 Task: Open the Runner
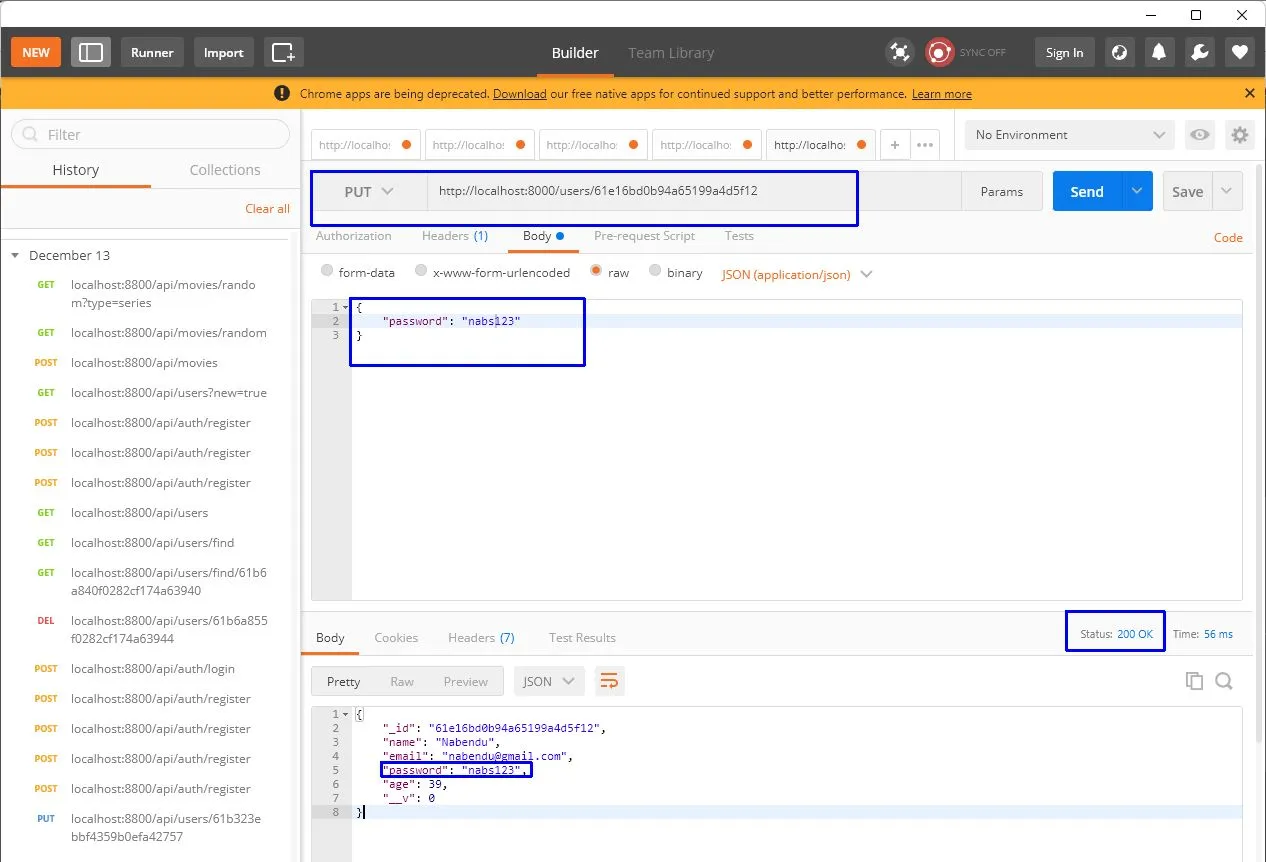[152, 52]
